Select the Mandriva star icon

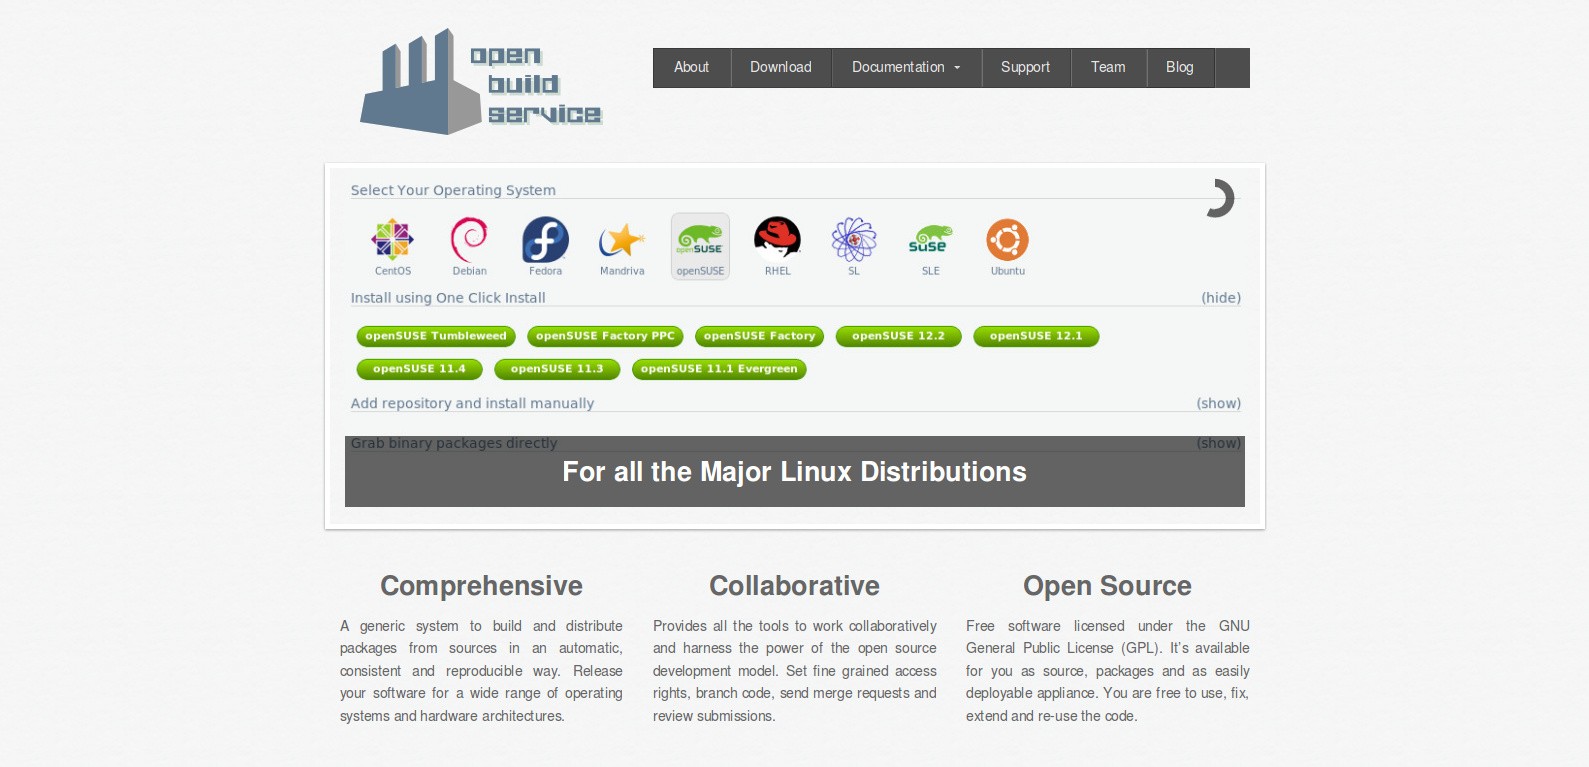click(x=621, y=241)
